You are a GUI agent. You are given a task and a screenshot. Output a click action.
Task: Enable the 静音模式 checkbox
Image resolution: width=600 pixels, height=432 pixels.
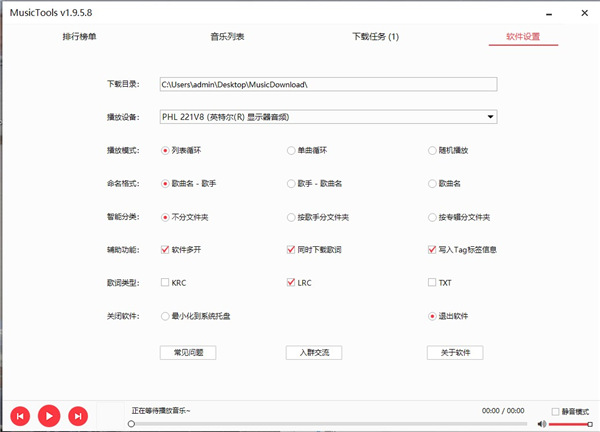[x=556, y=411]
